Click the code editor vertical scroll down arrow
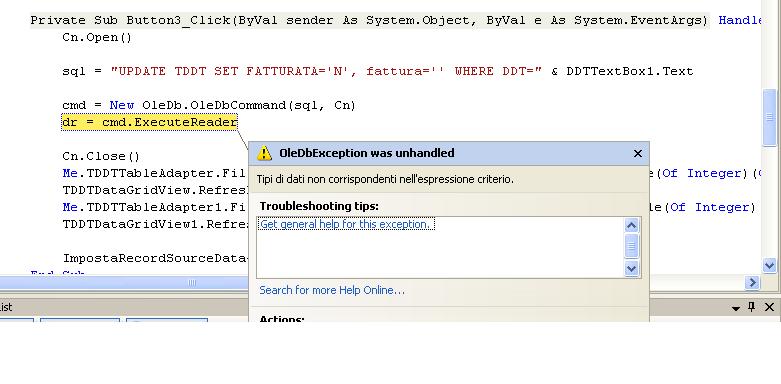Image resolution: width=781 pixels, height=384 pixels. pos(770,265)
